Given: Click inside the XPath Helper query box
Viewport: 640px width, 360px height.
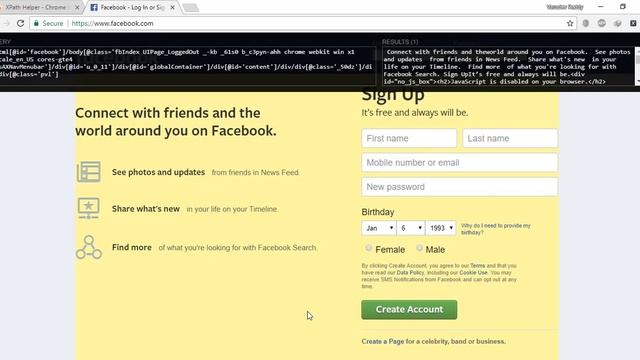Looking at the screenshot, I should coord(188,65).
